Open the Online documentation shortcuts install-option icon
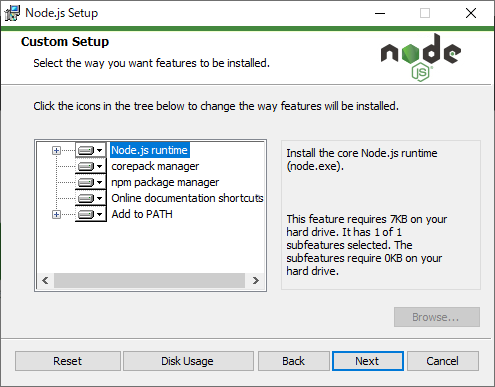Viewport: 495px width, 387px height. tap(91, 198)
